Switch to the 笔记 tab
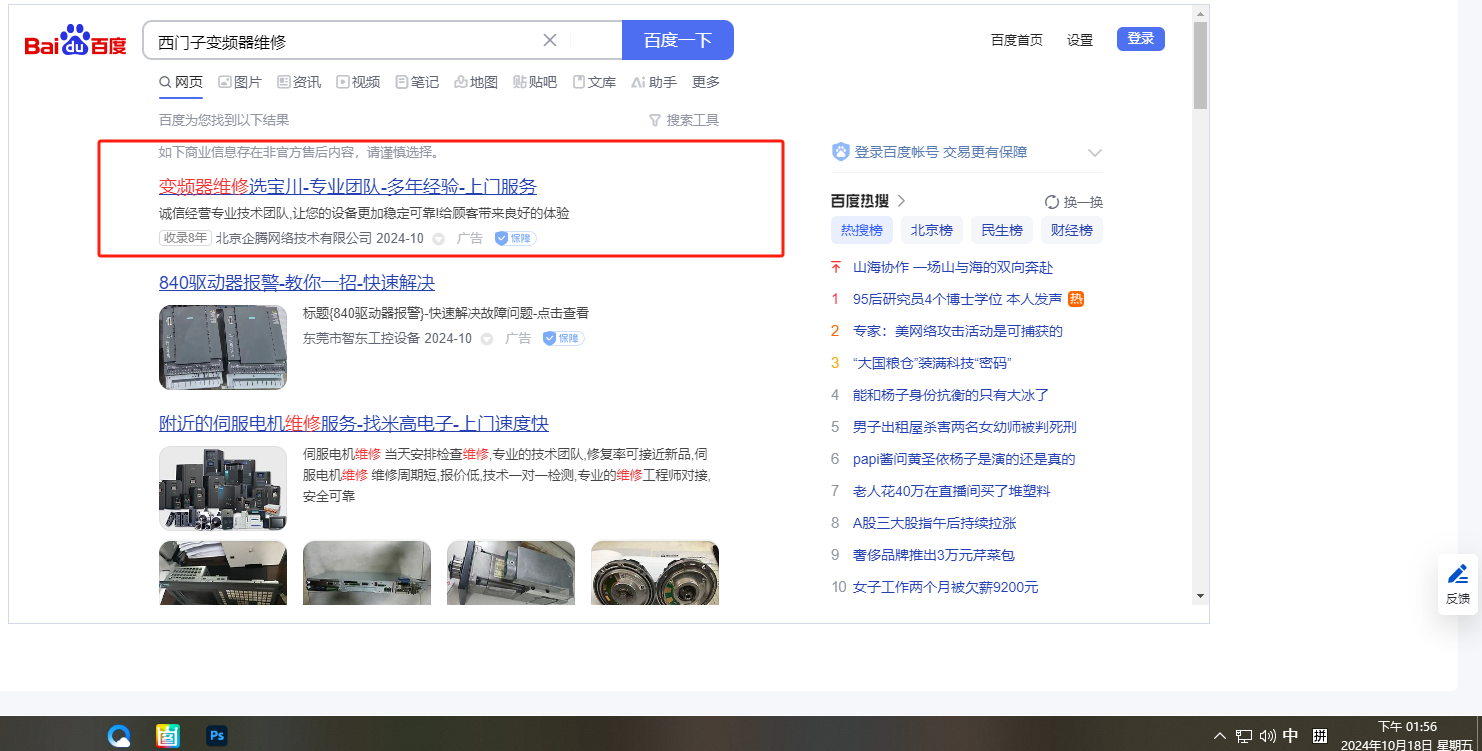 coord(417,82)
